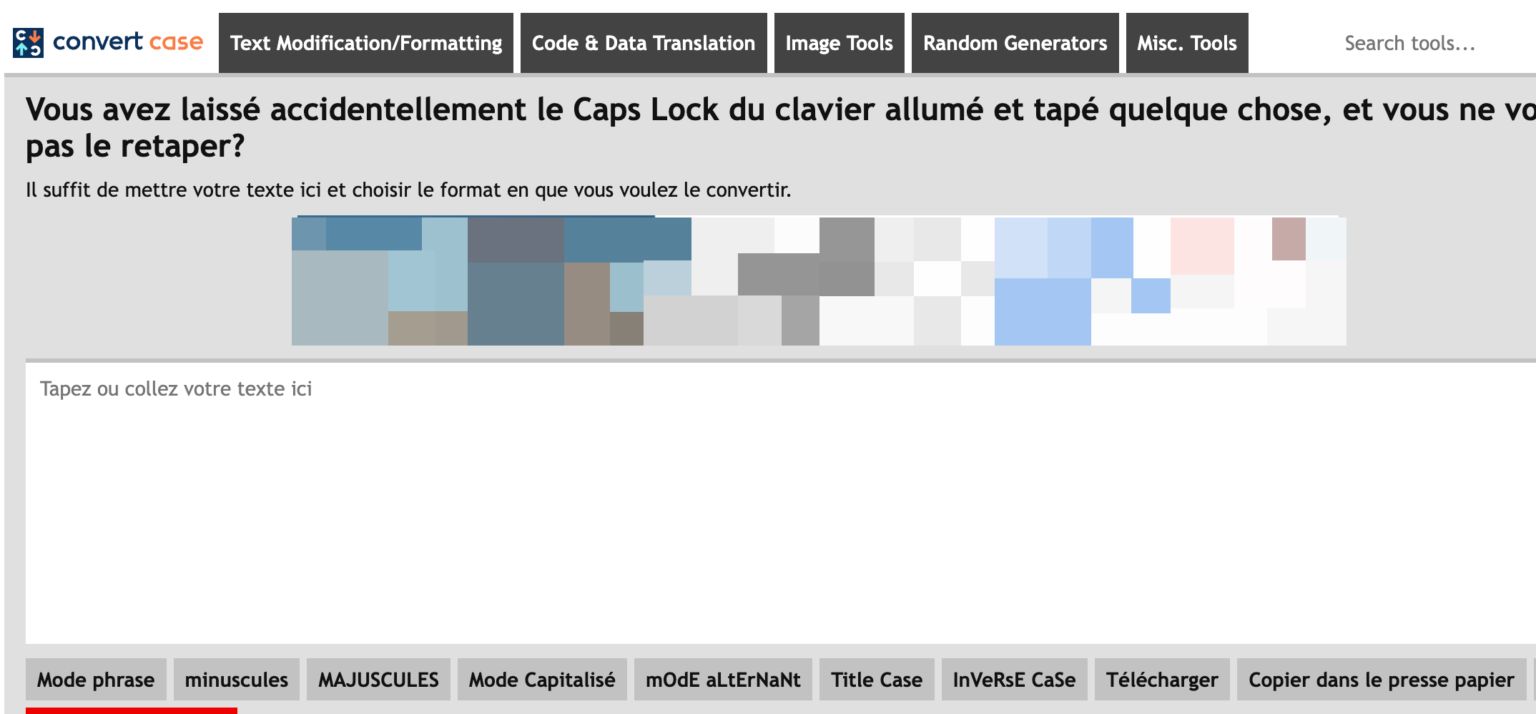Open the Text Modification/Formatting menu
The image size is (1536, 714).
pyautogui.click(x=366, y=43)
